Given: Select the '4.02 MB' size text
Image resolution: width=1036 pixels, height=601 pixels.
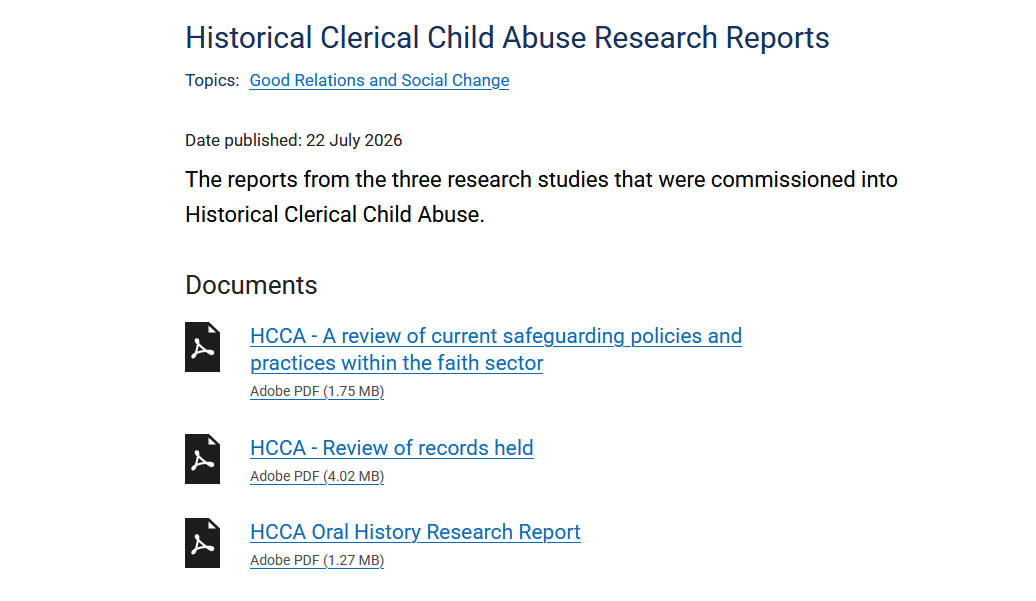Looking at the screenshot, I should point(353,476).
